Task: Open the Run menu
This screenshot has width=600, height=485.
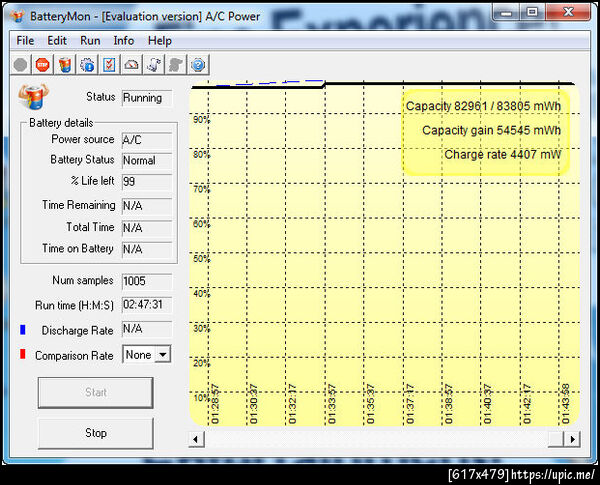Action: [x=90, y=41]
